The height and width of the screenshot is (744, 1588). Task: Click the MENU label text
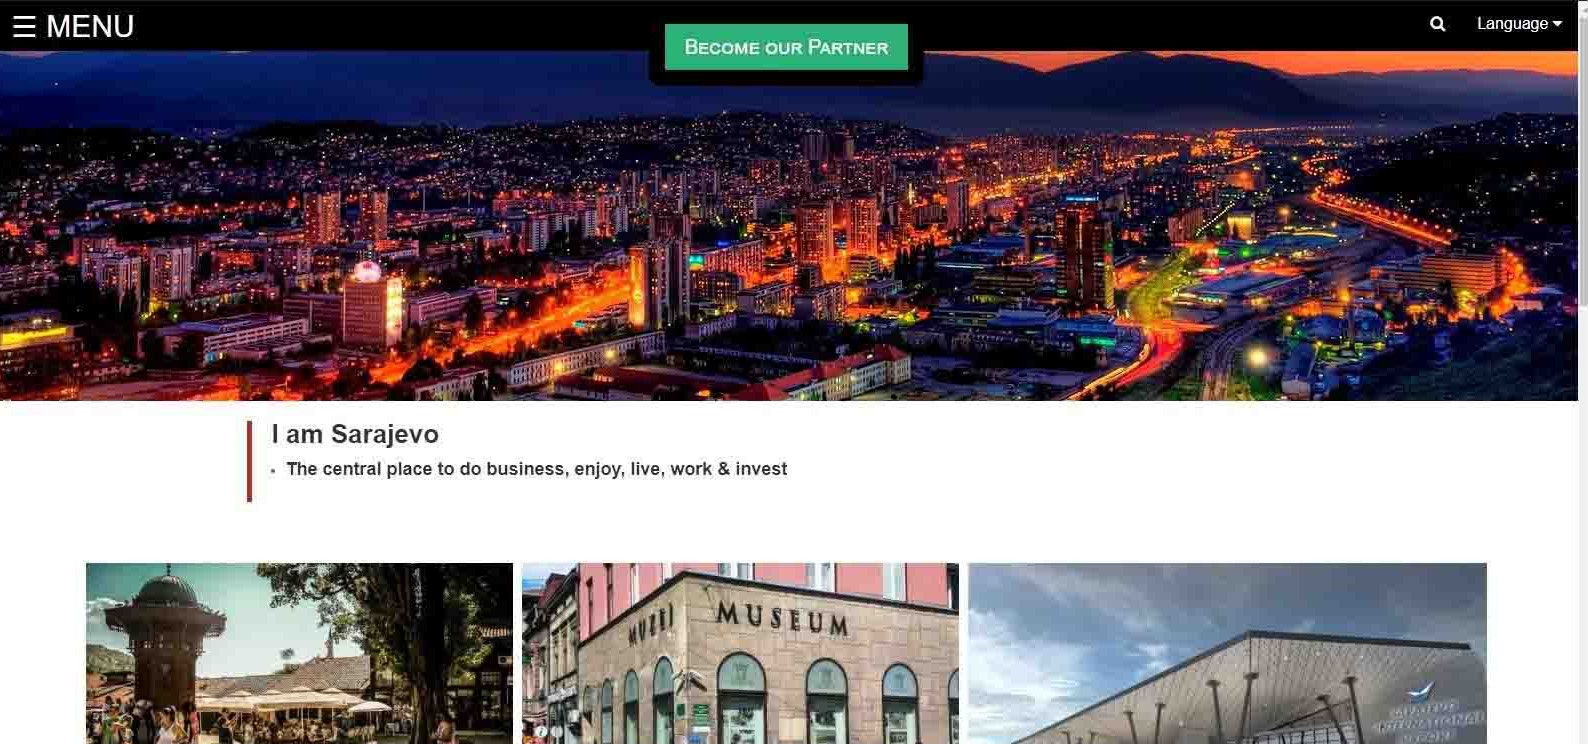90,26
